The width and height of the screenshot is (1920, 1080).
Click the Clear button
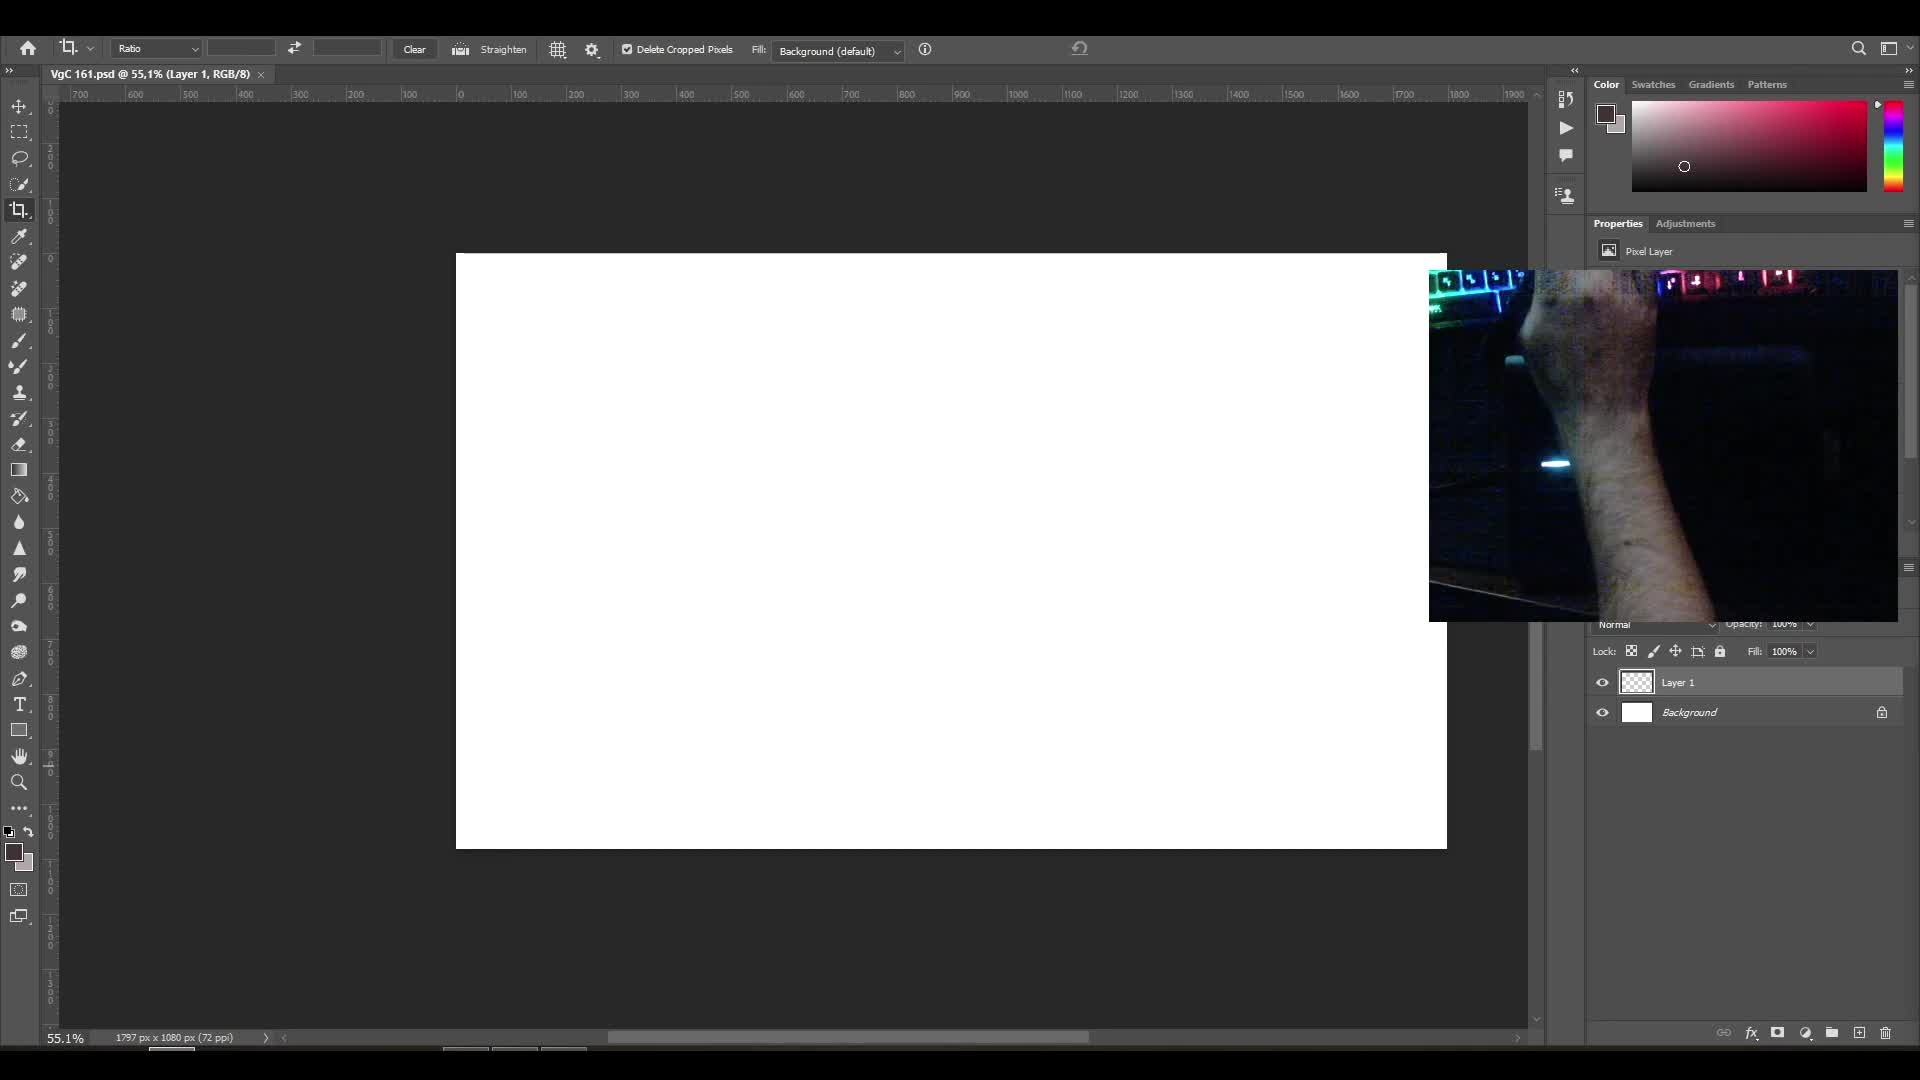[414, 49]
